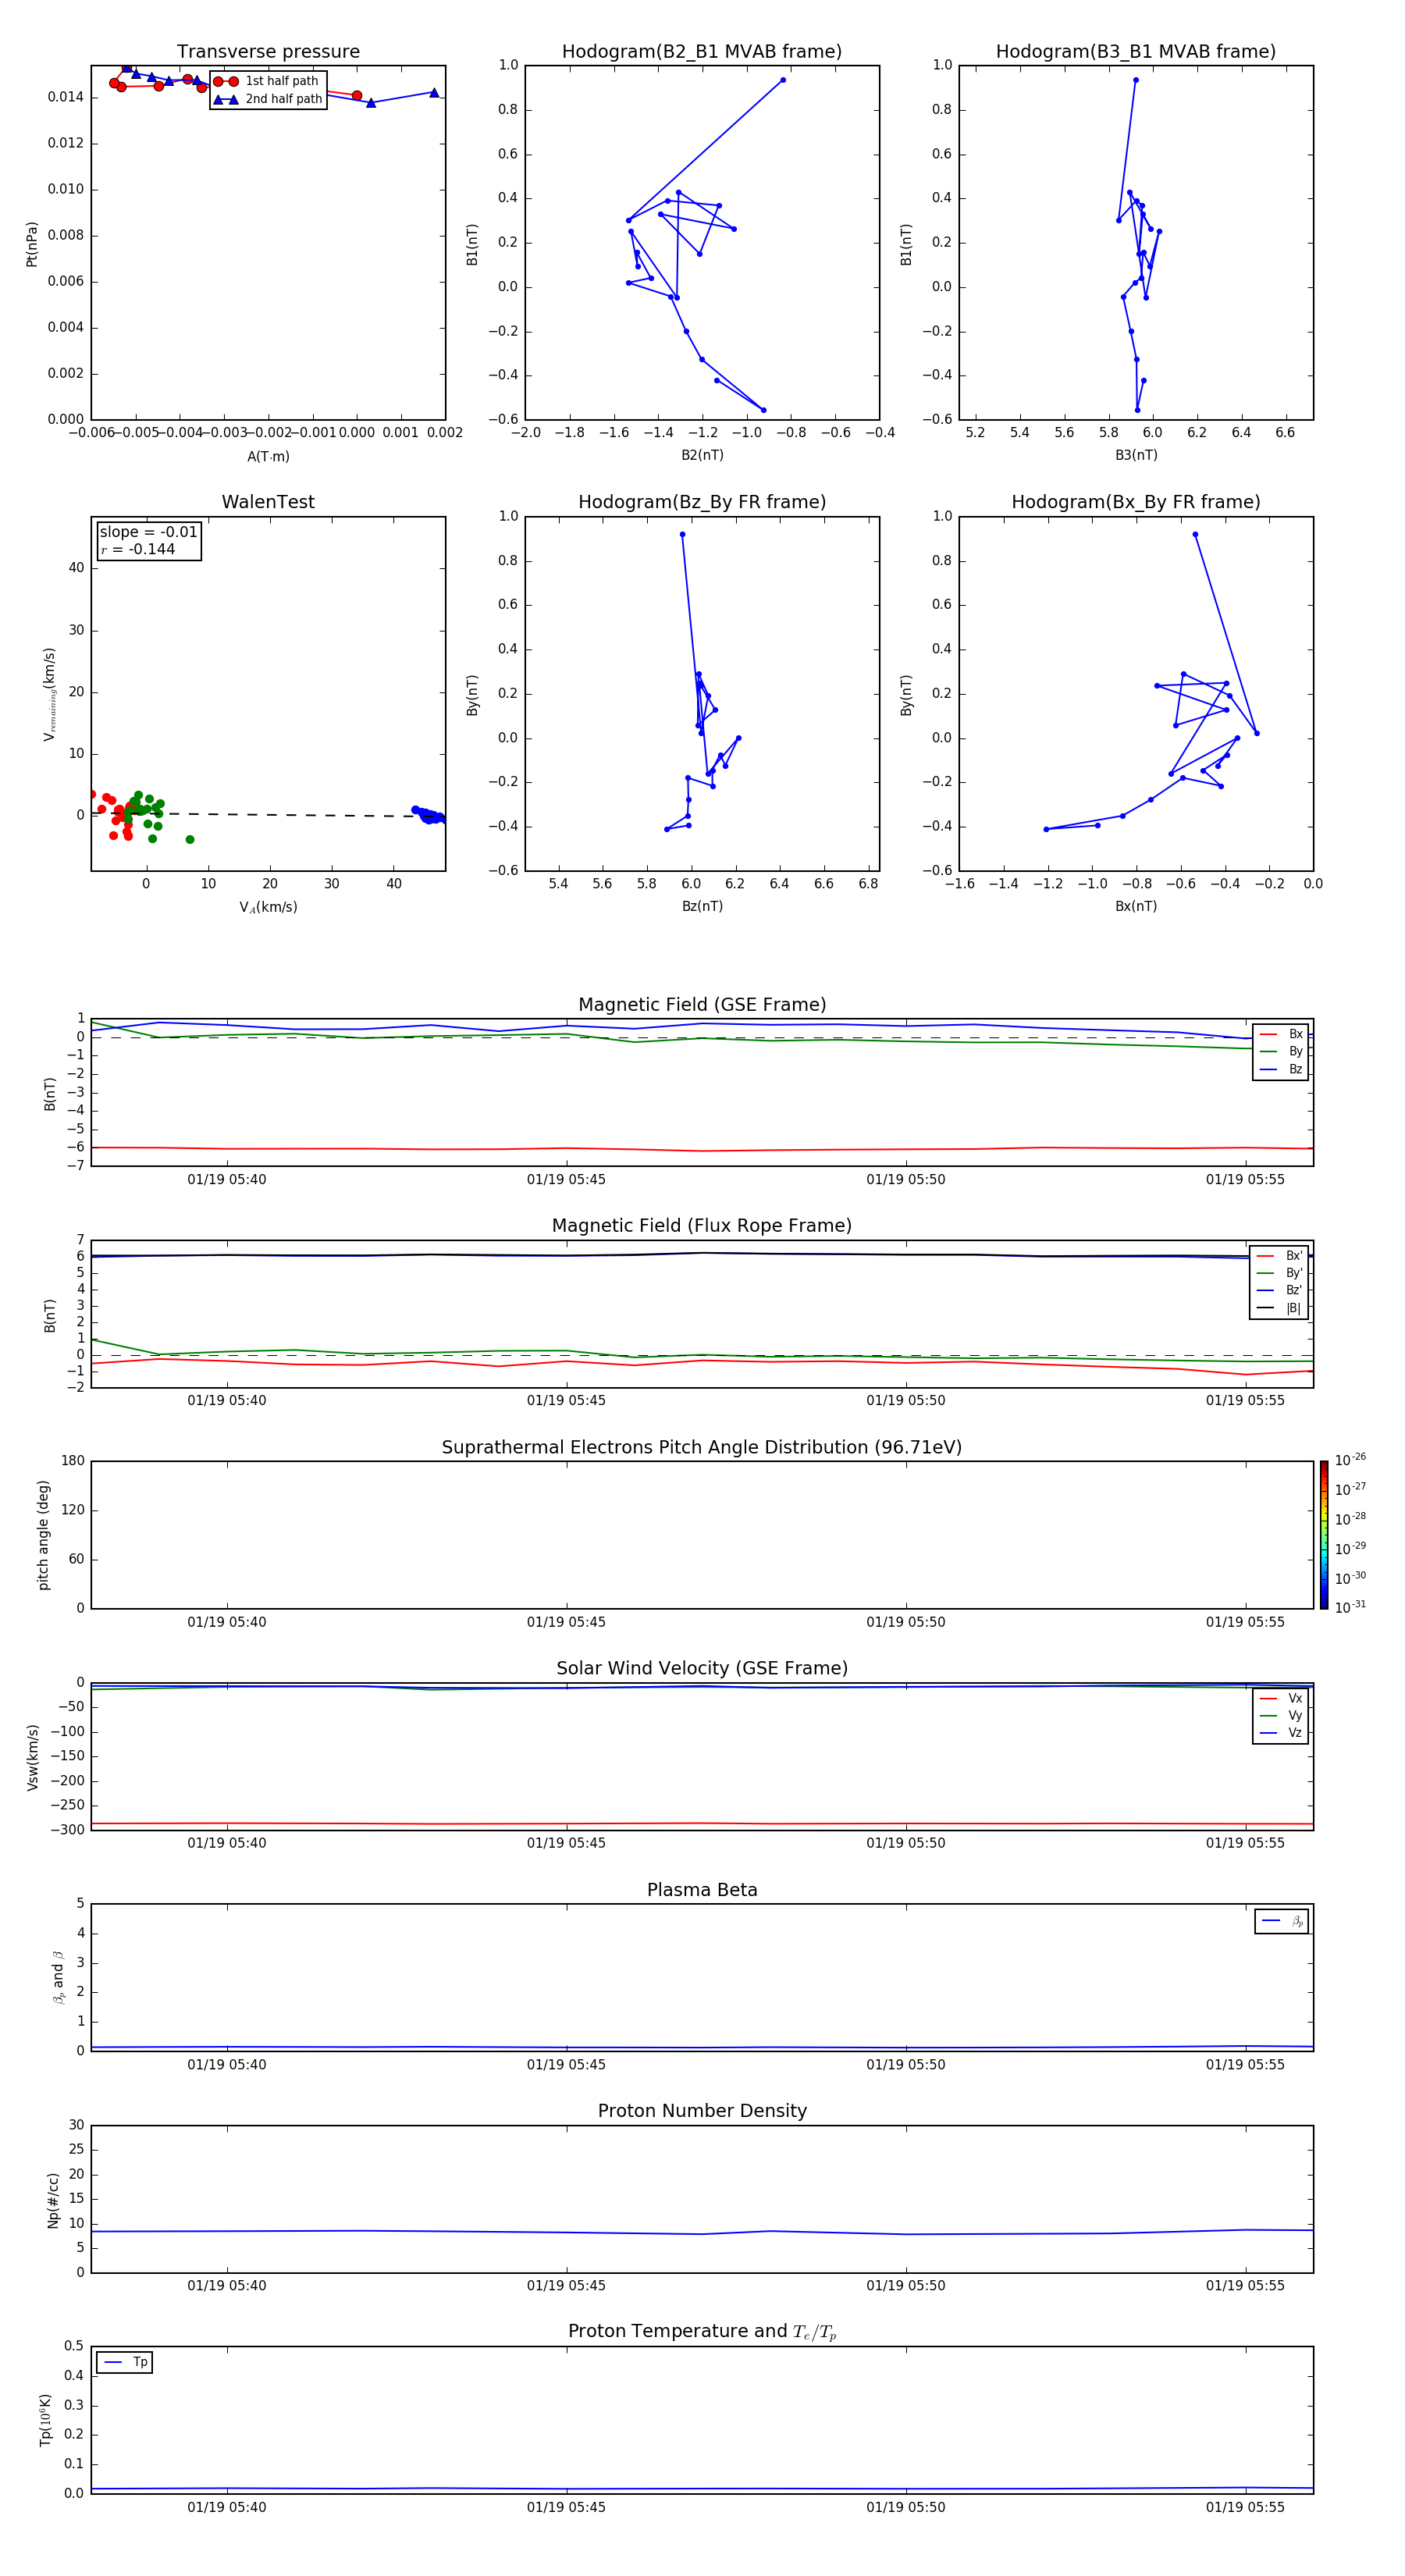
Task: Click the 'pitch angle (deg)' axis label
Action: coord(43,1535)
